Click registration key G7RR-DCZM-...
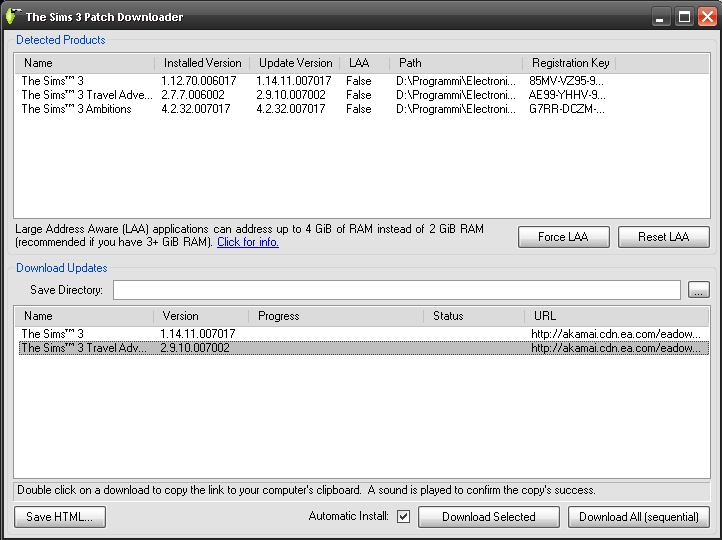The width and height of the screenshot is (722, 540). (566, 109)
